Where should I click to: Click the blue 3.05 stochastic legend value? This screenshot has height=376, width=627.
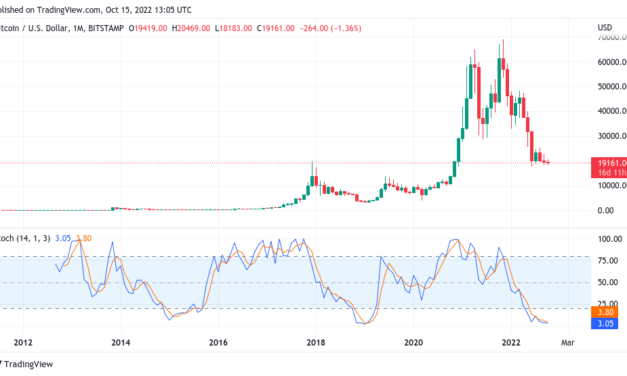(63, 238)
